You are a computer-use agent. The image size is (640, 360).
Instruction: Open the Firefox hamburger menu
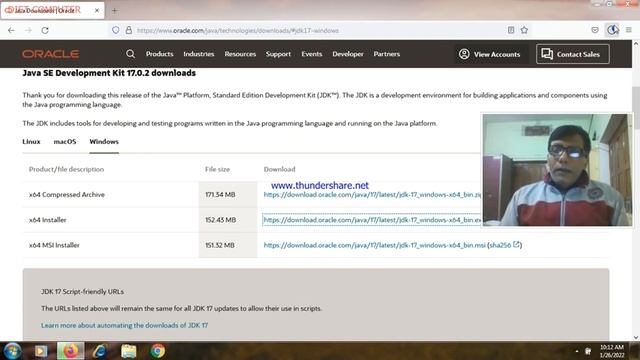(629, 30)
